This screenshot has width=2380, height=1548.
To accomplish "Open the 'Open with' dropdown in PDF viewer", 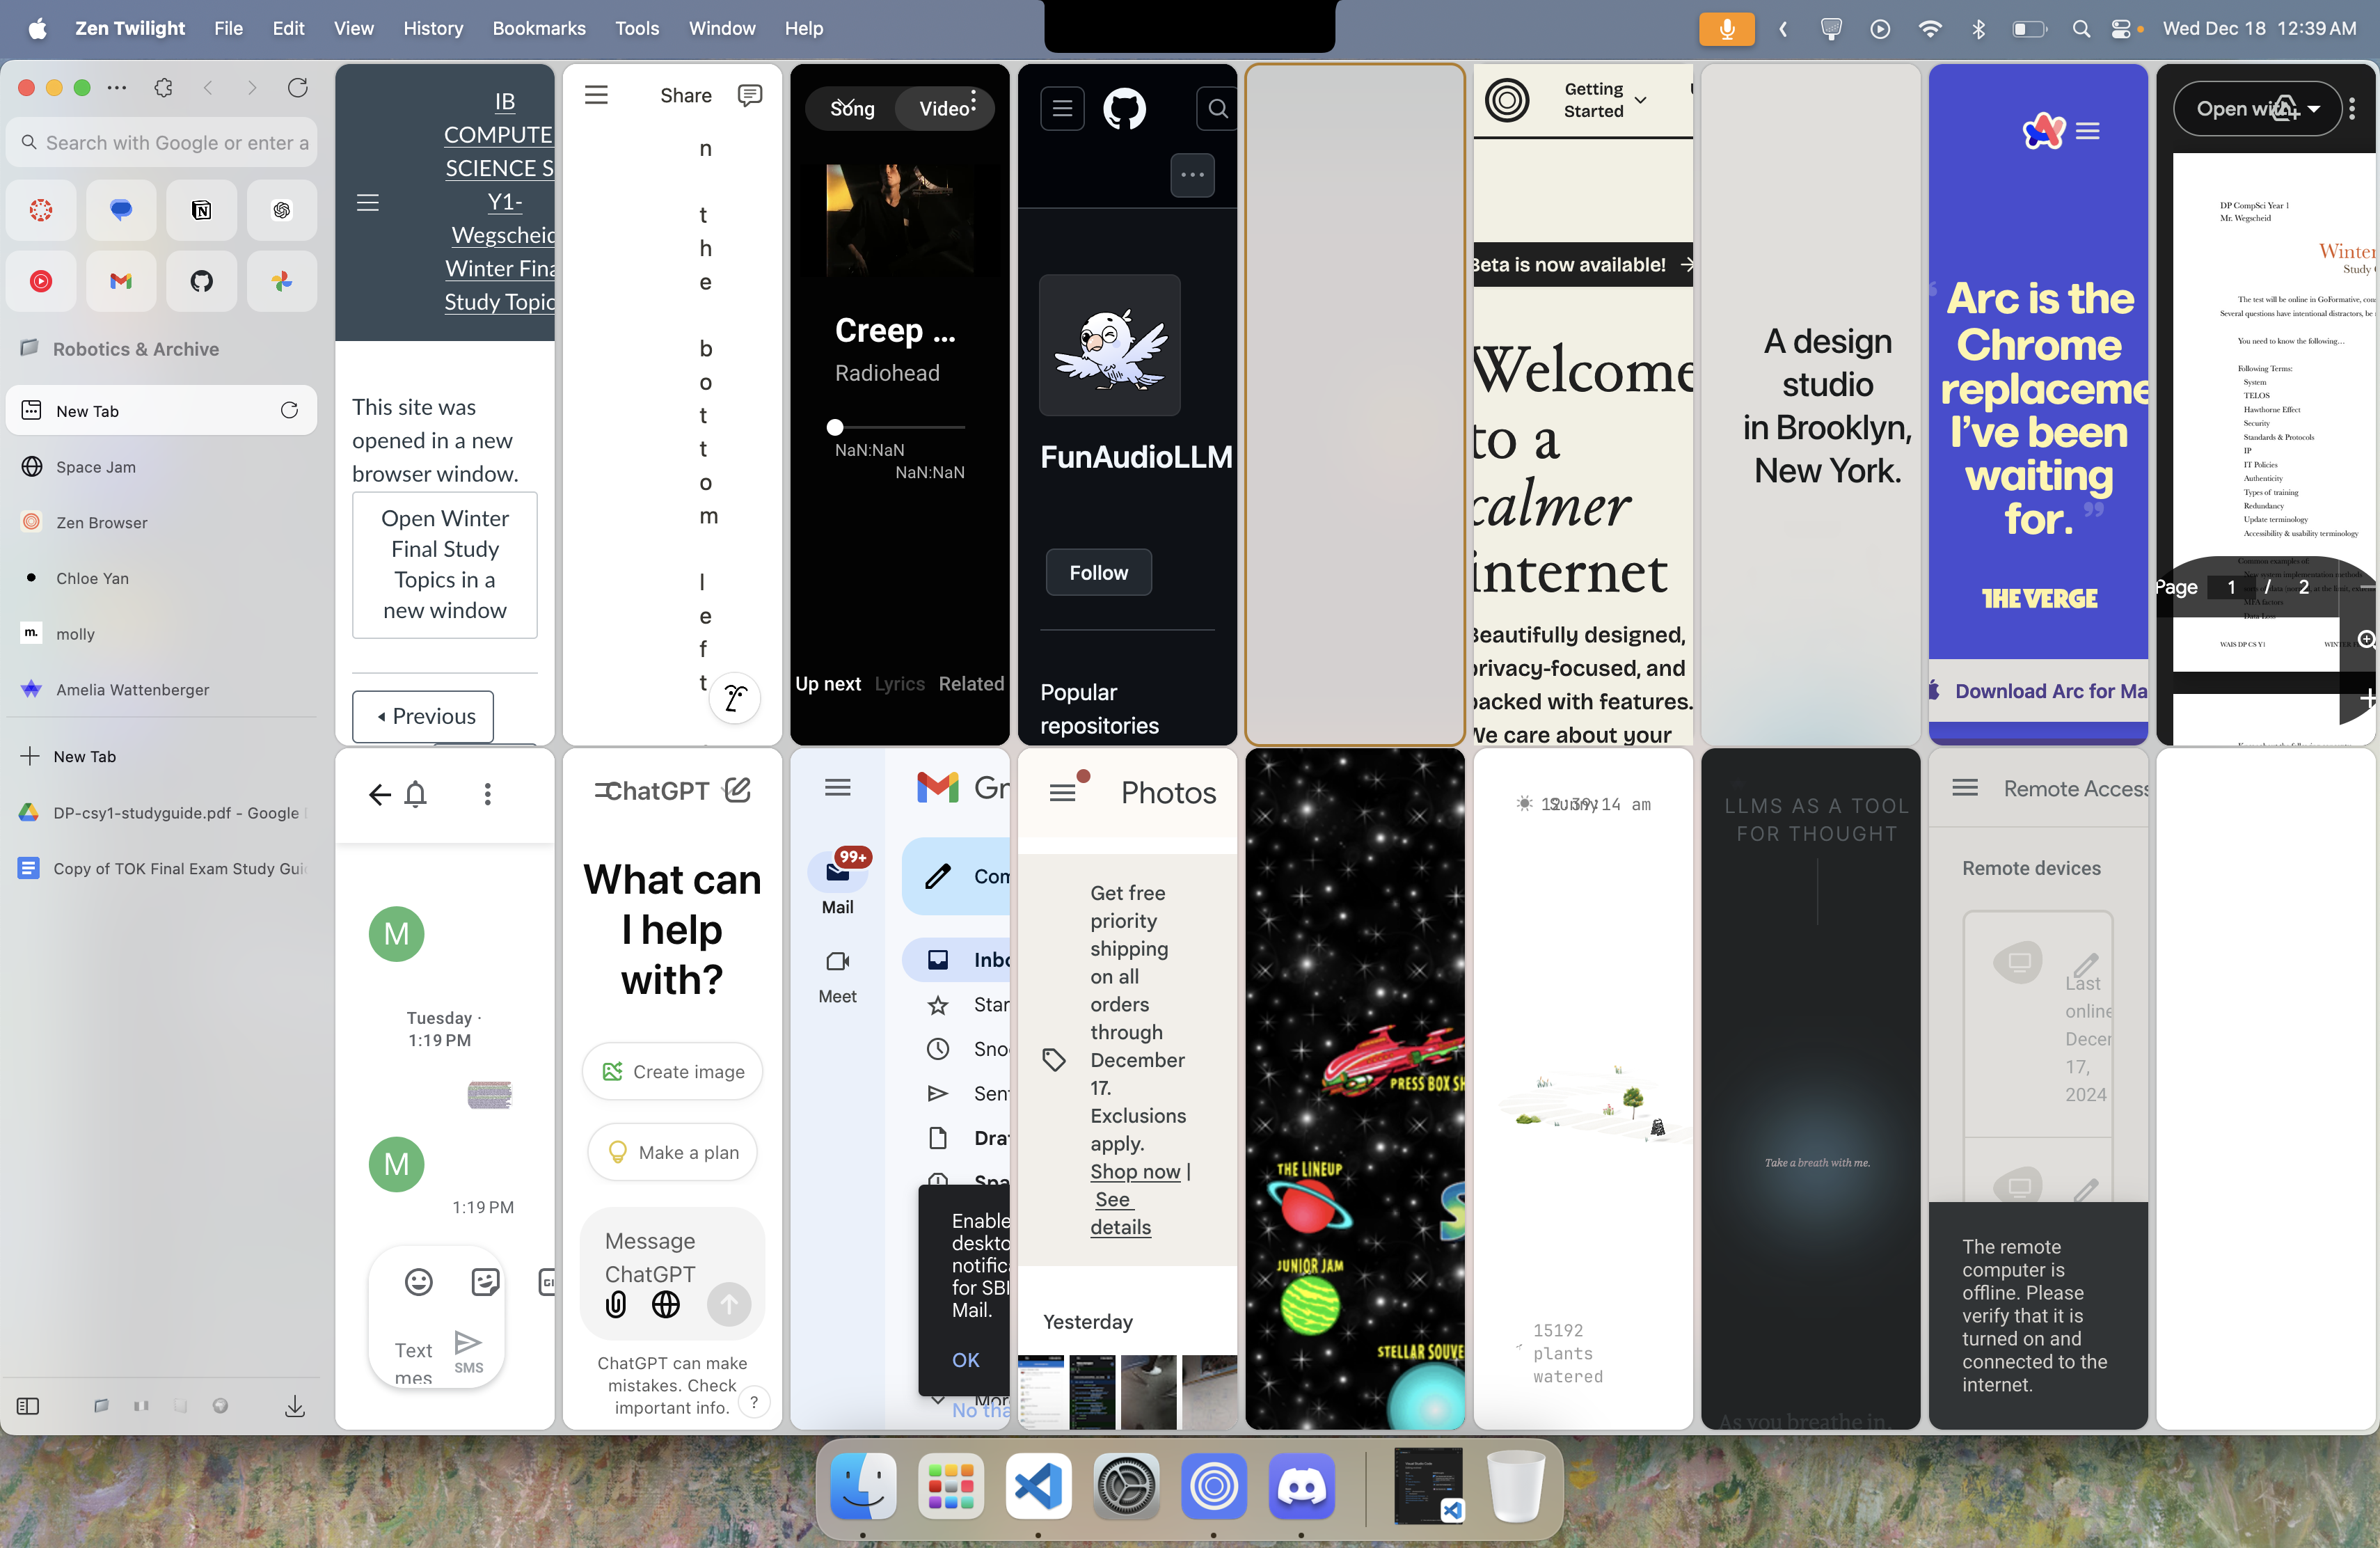I will (x=2257, y=109).
